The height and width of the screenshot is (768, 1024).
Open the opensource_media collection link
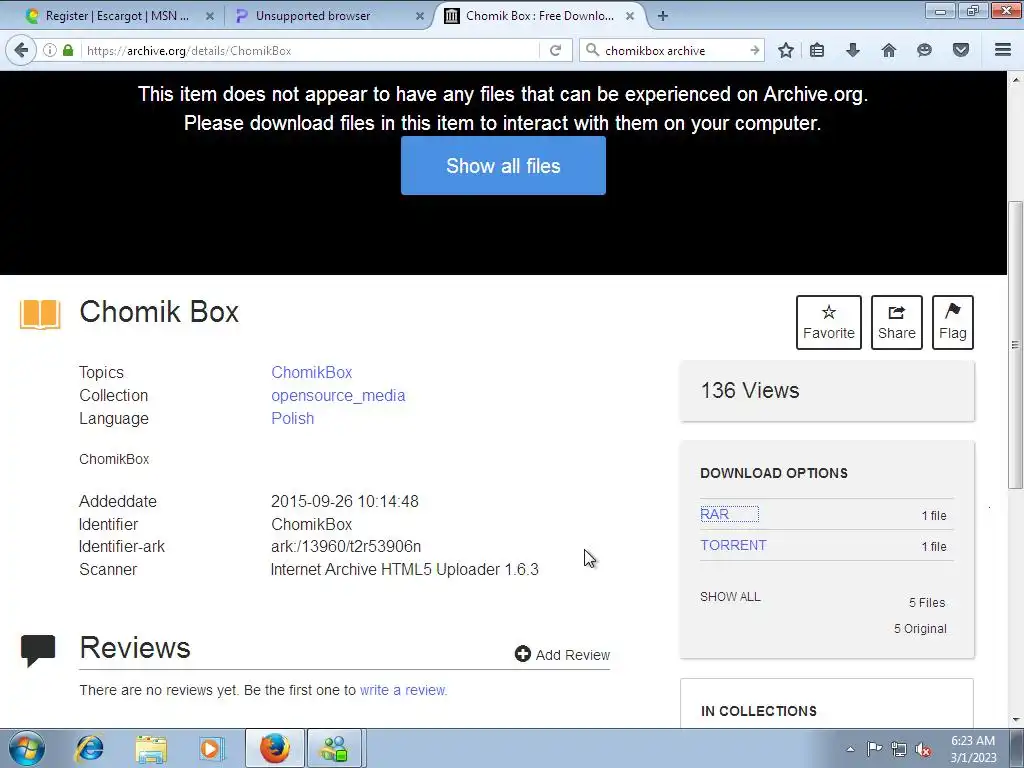pos(338,395)
